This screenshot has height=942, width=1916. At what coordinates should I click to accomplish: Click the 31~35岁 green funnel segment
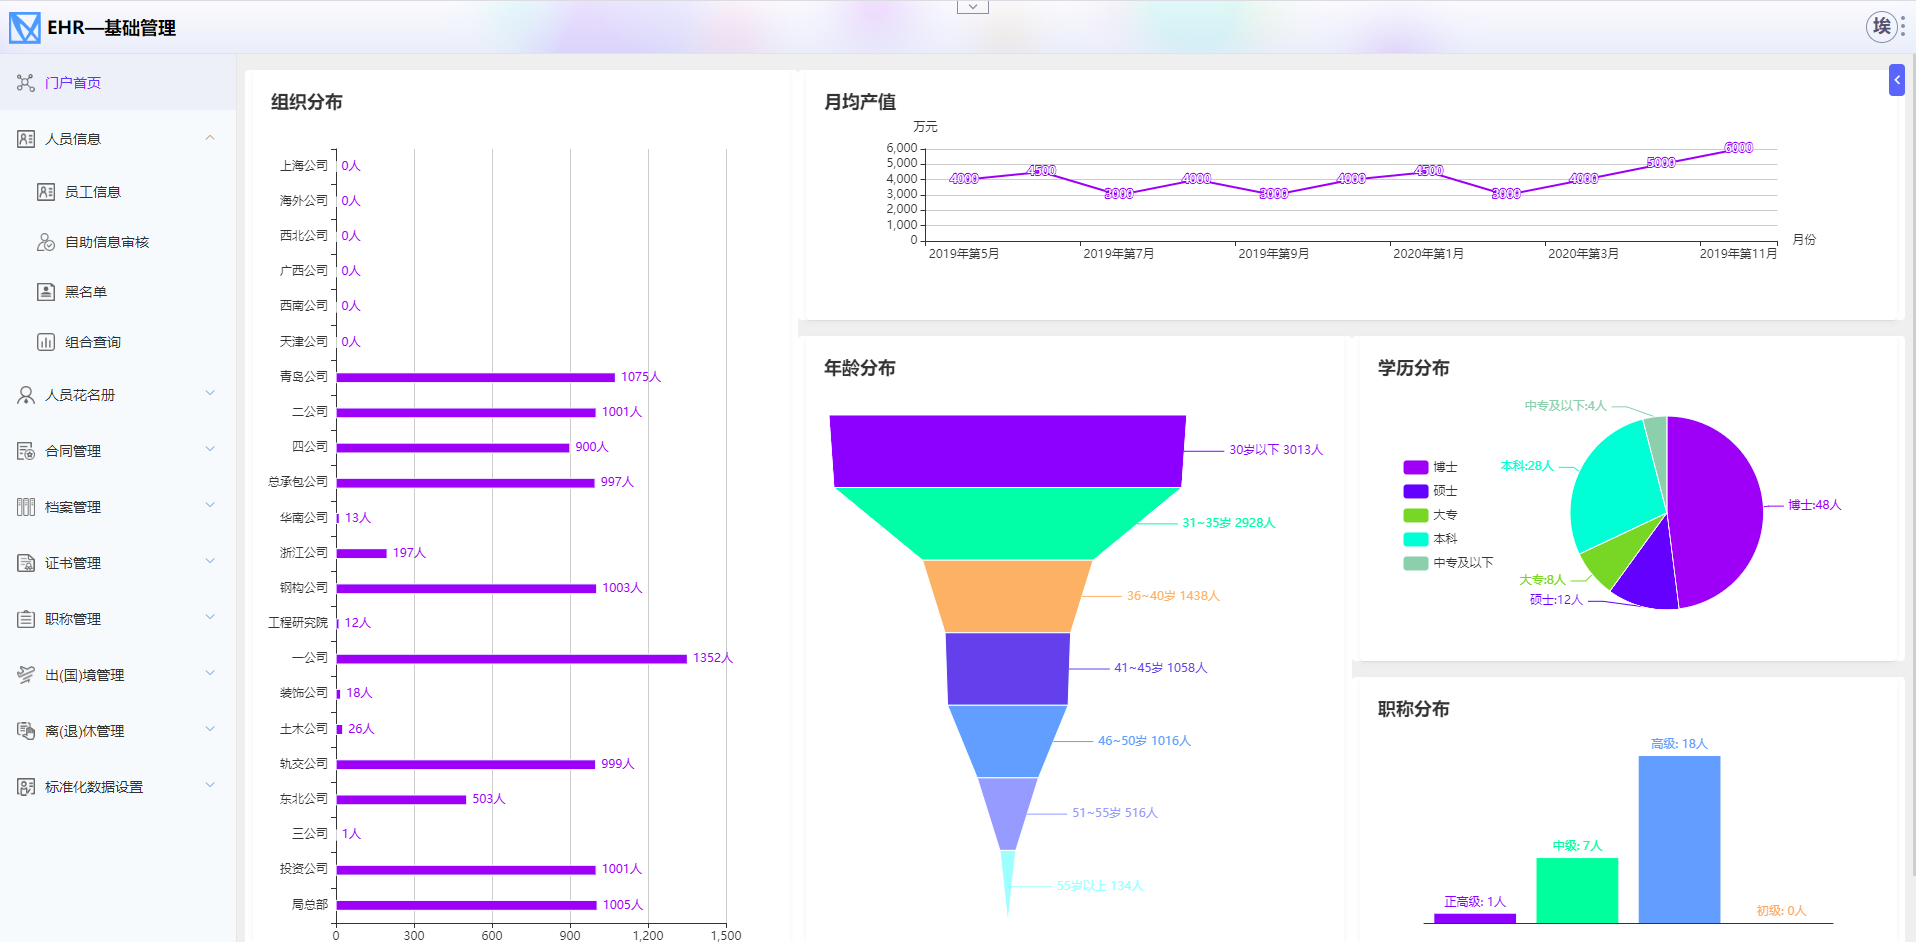pyautogui.click(x=1007, y=523)
